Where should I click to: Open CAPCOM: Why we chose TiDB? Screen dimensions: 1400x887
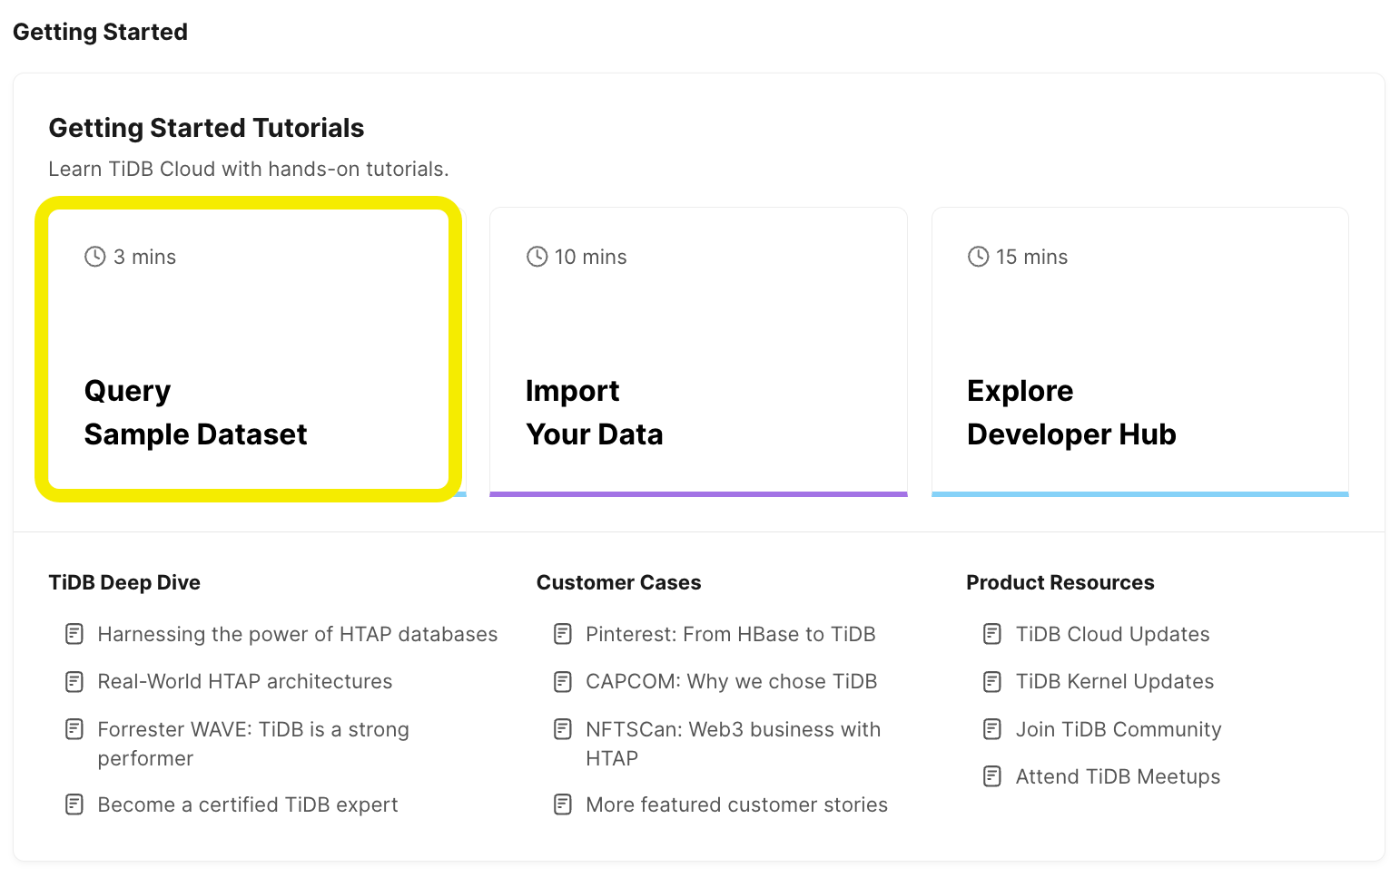coord(731,681)
